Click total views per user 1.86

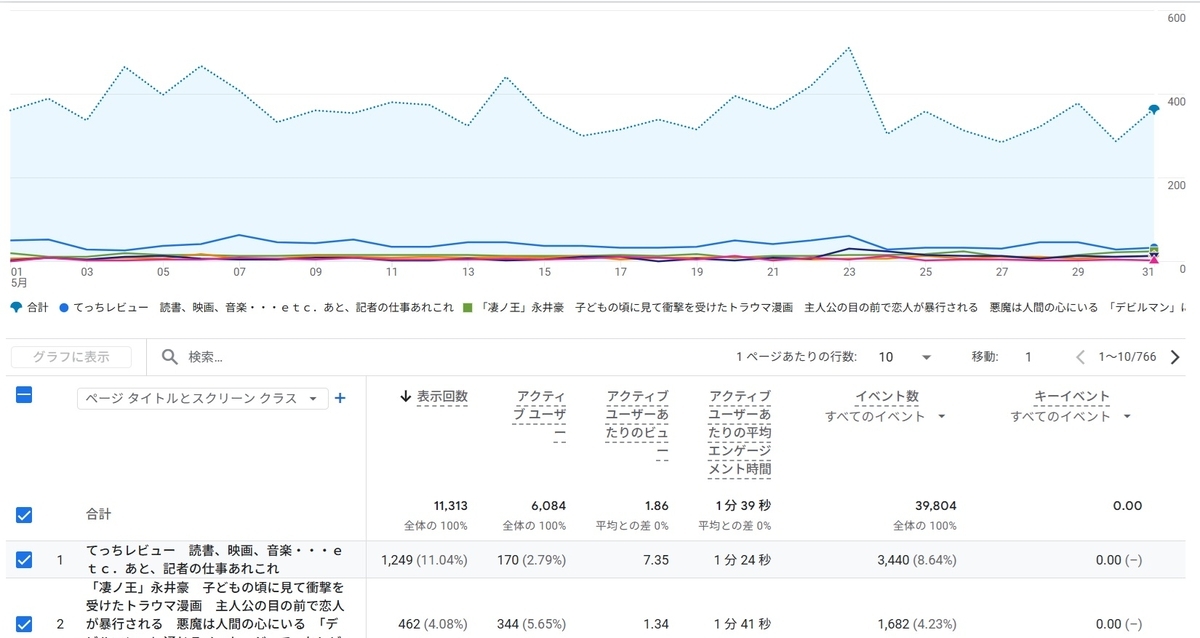tap(656, 506)
